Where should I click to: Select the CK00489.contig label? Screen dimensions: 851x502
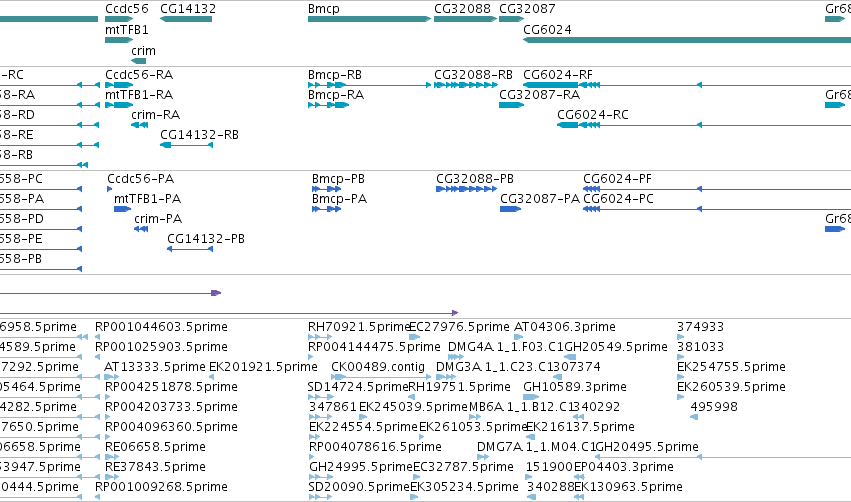point(378,367)
